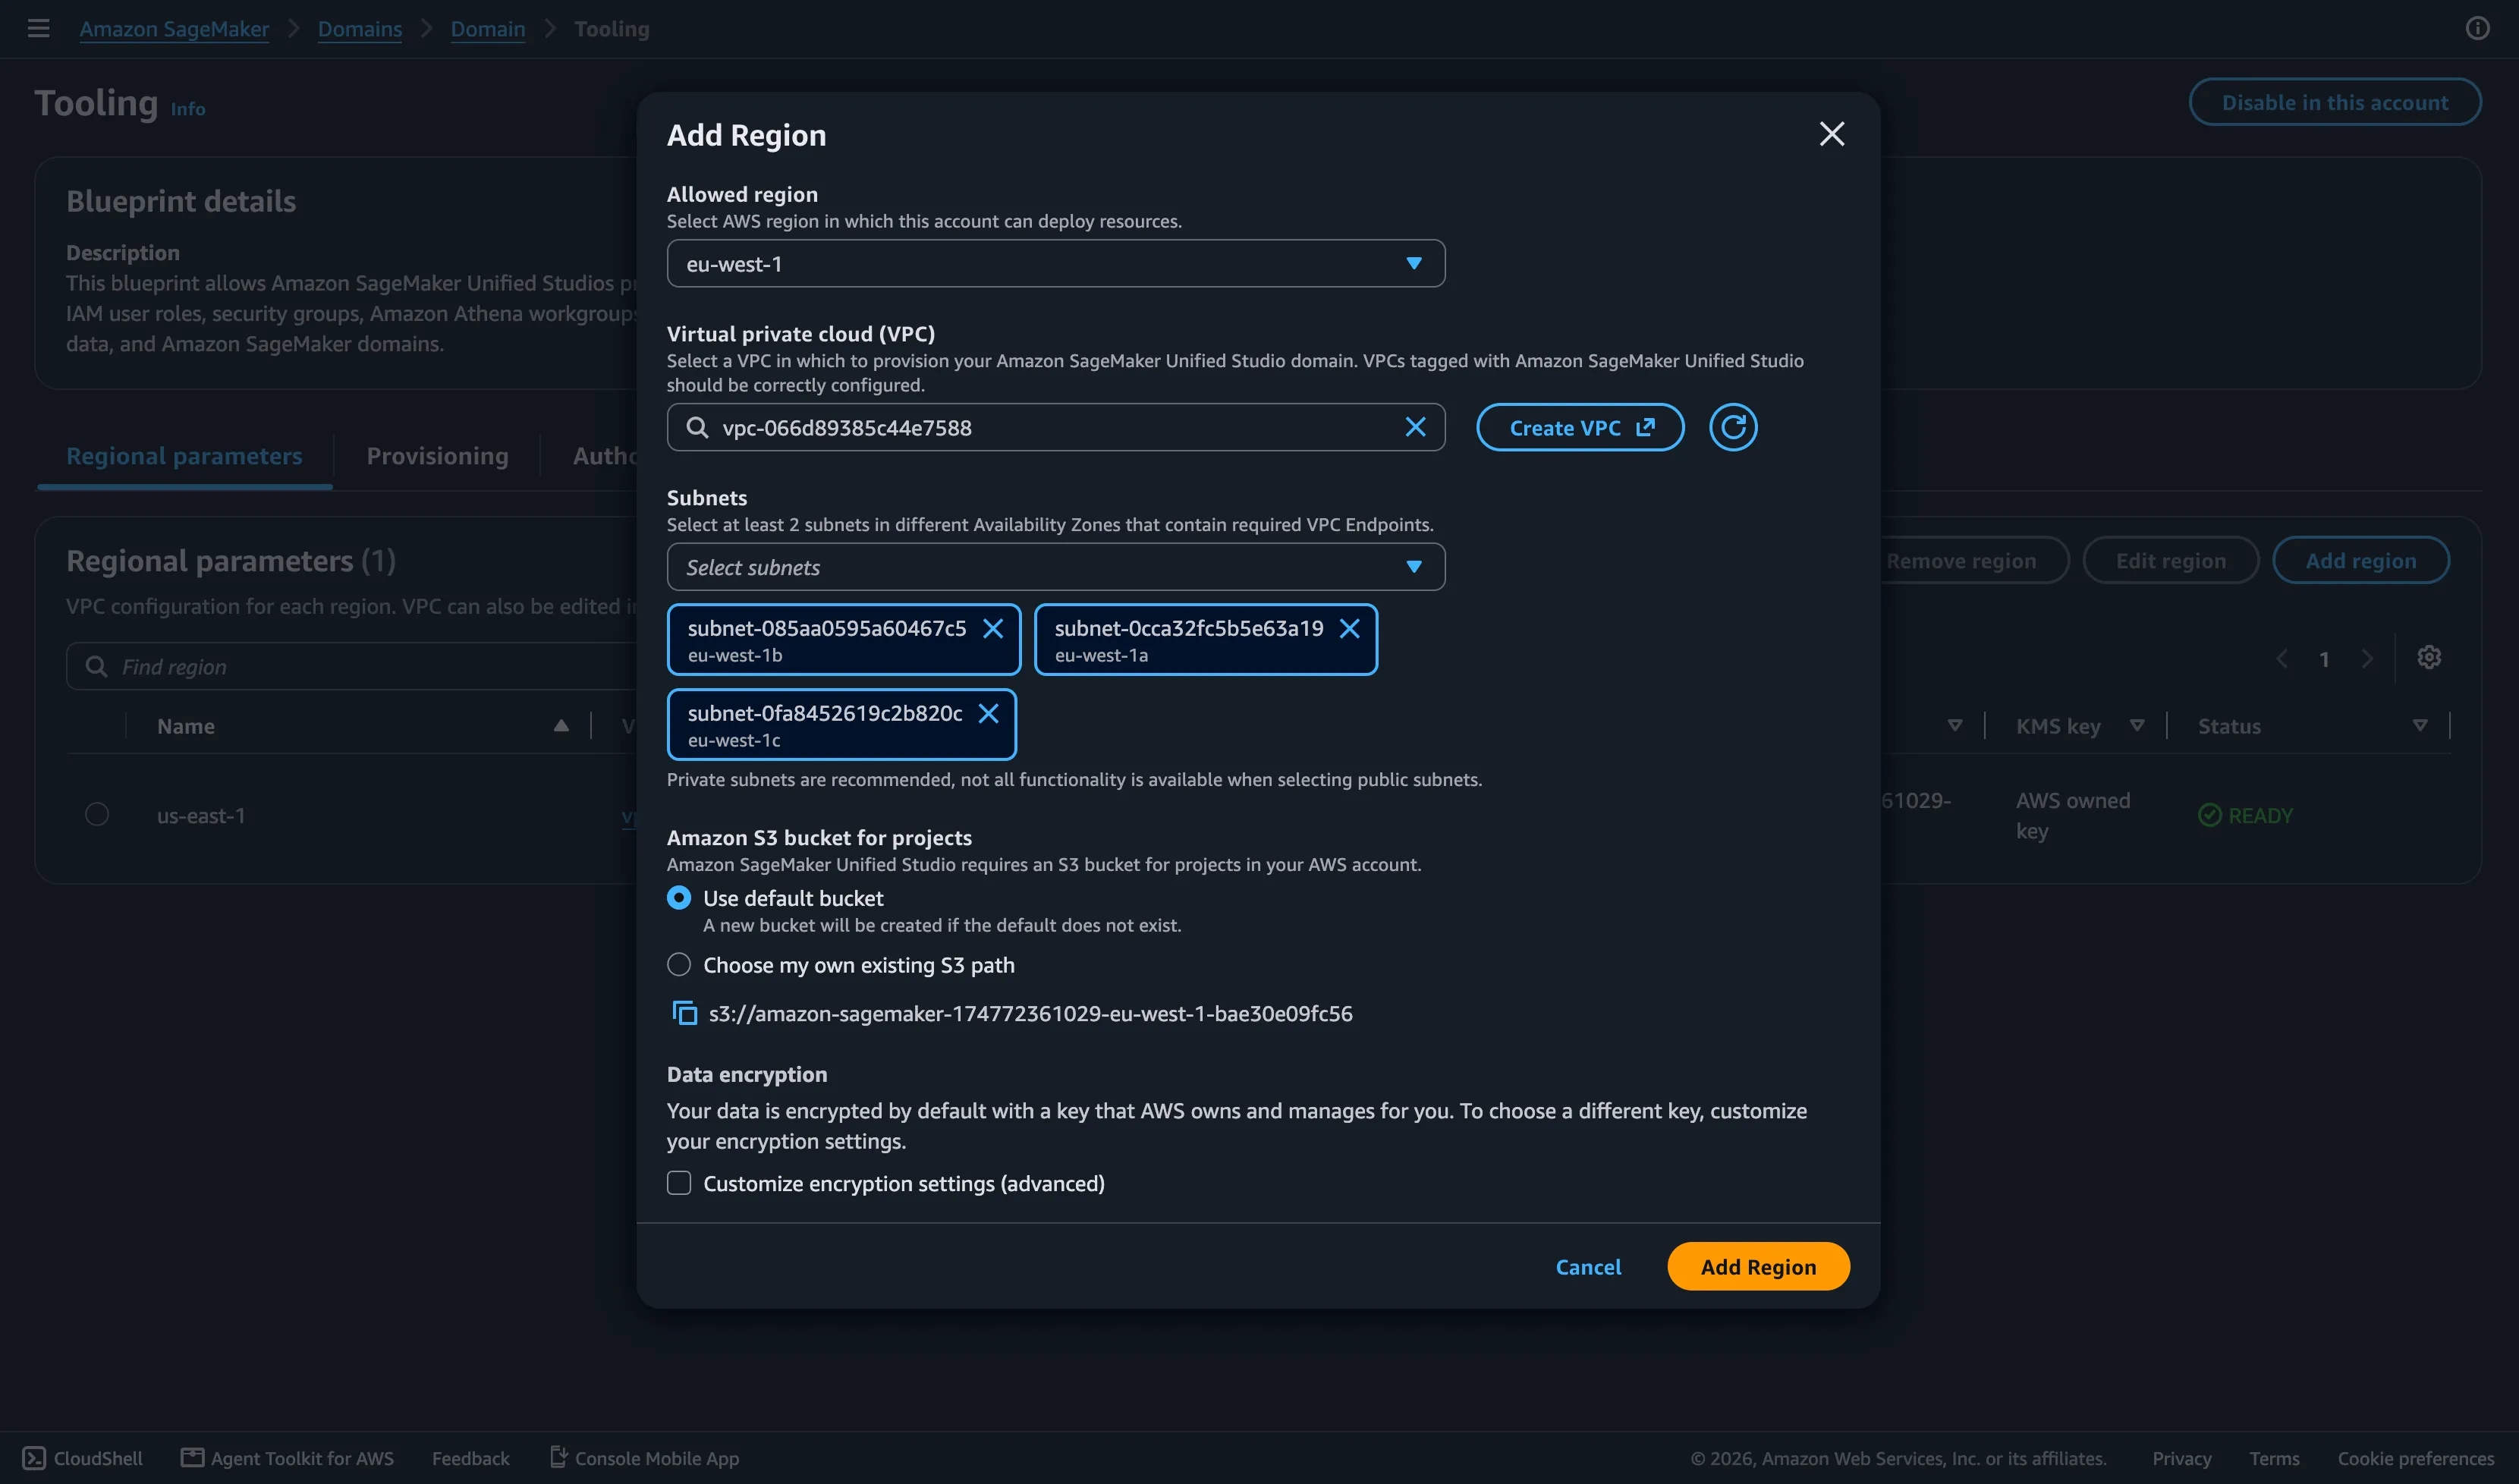
Task: Open Cookie preferences
Action: pyautogui.click(x=2415, y=1458)
